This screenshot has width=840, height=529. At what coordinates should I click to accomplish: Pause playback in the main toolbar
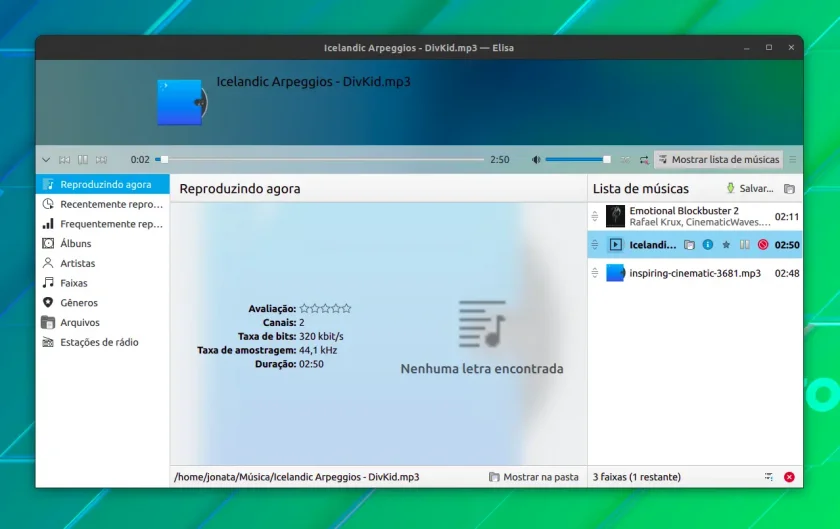(83, 160)
